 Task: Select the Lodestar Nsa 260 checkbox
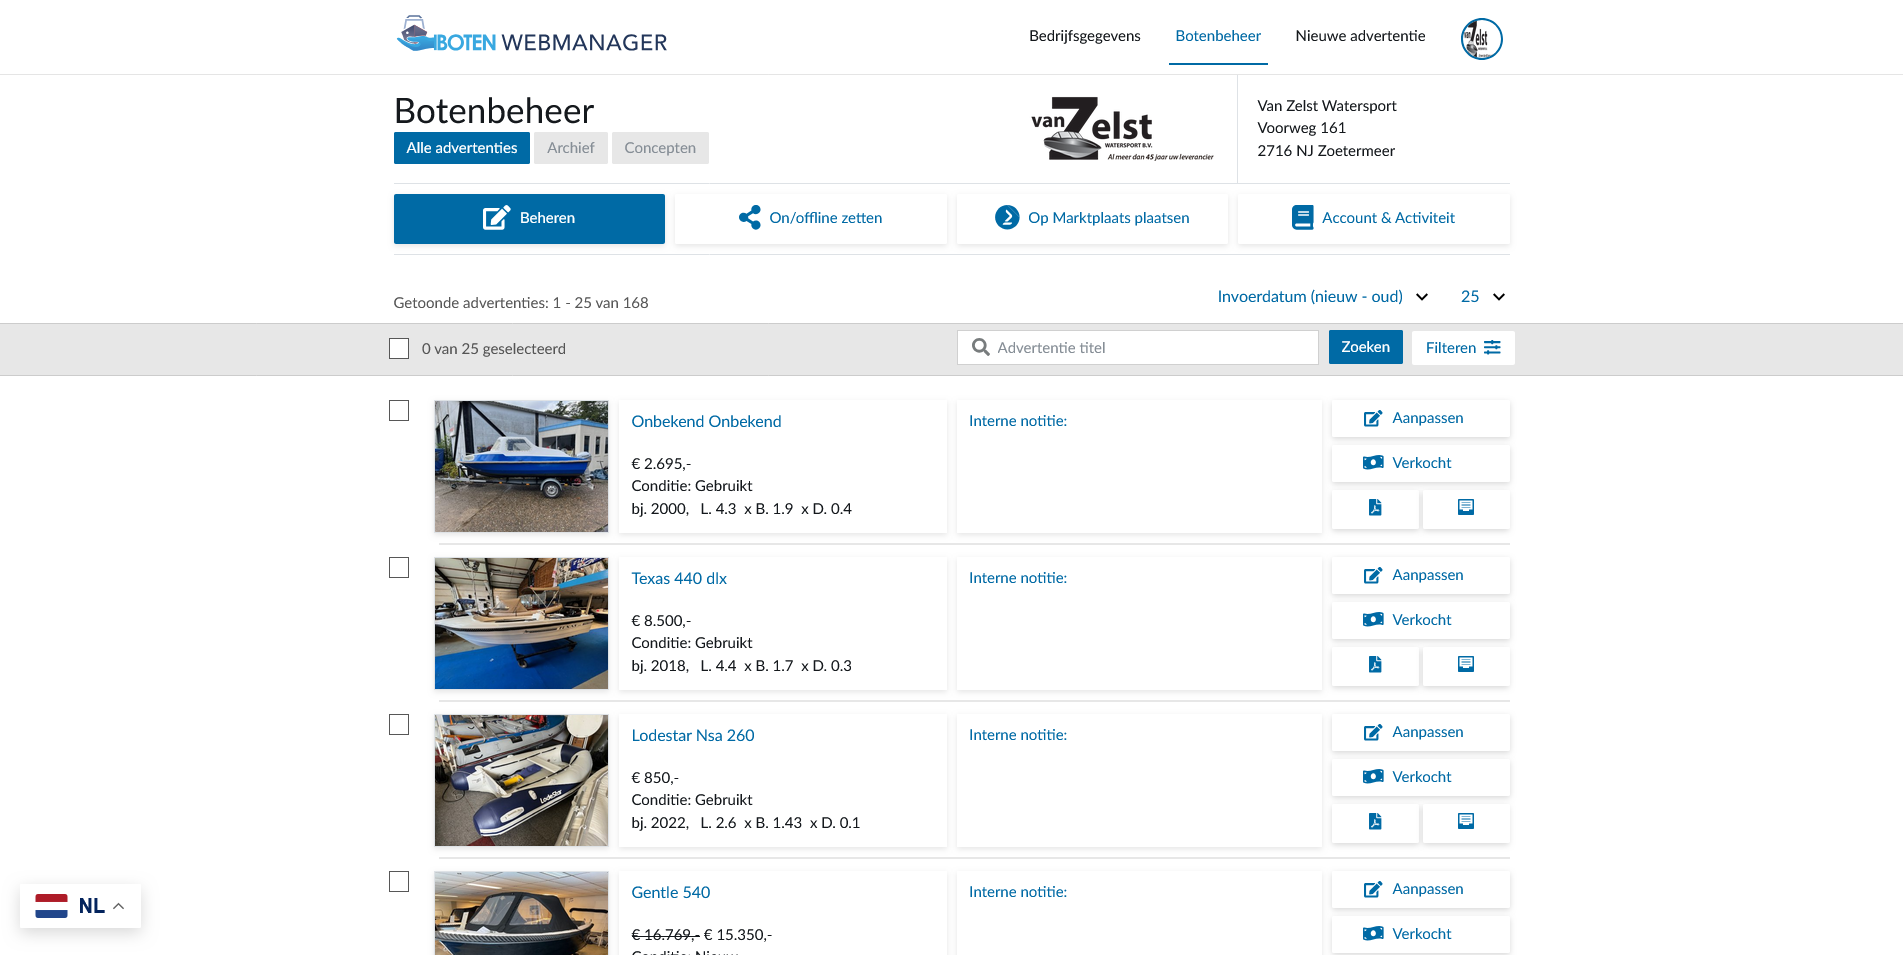pos(399,725)
